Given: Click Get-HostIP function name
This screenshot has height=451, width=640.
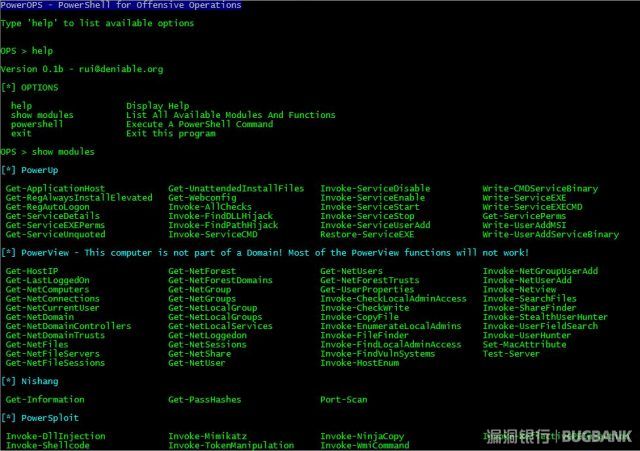Looking at the screenshot, I should [x=31, y=271].
